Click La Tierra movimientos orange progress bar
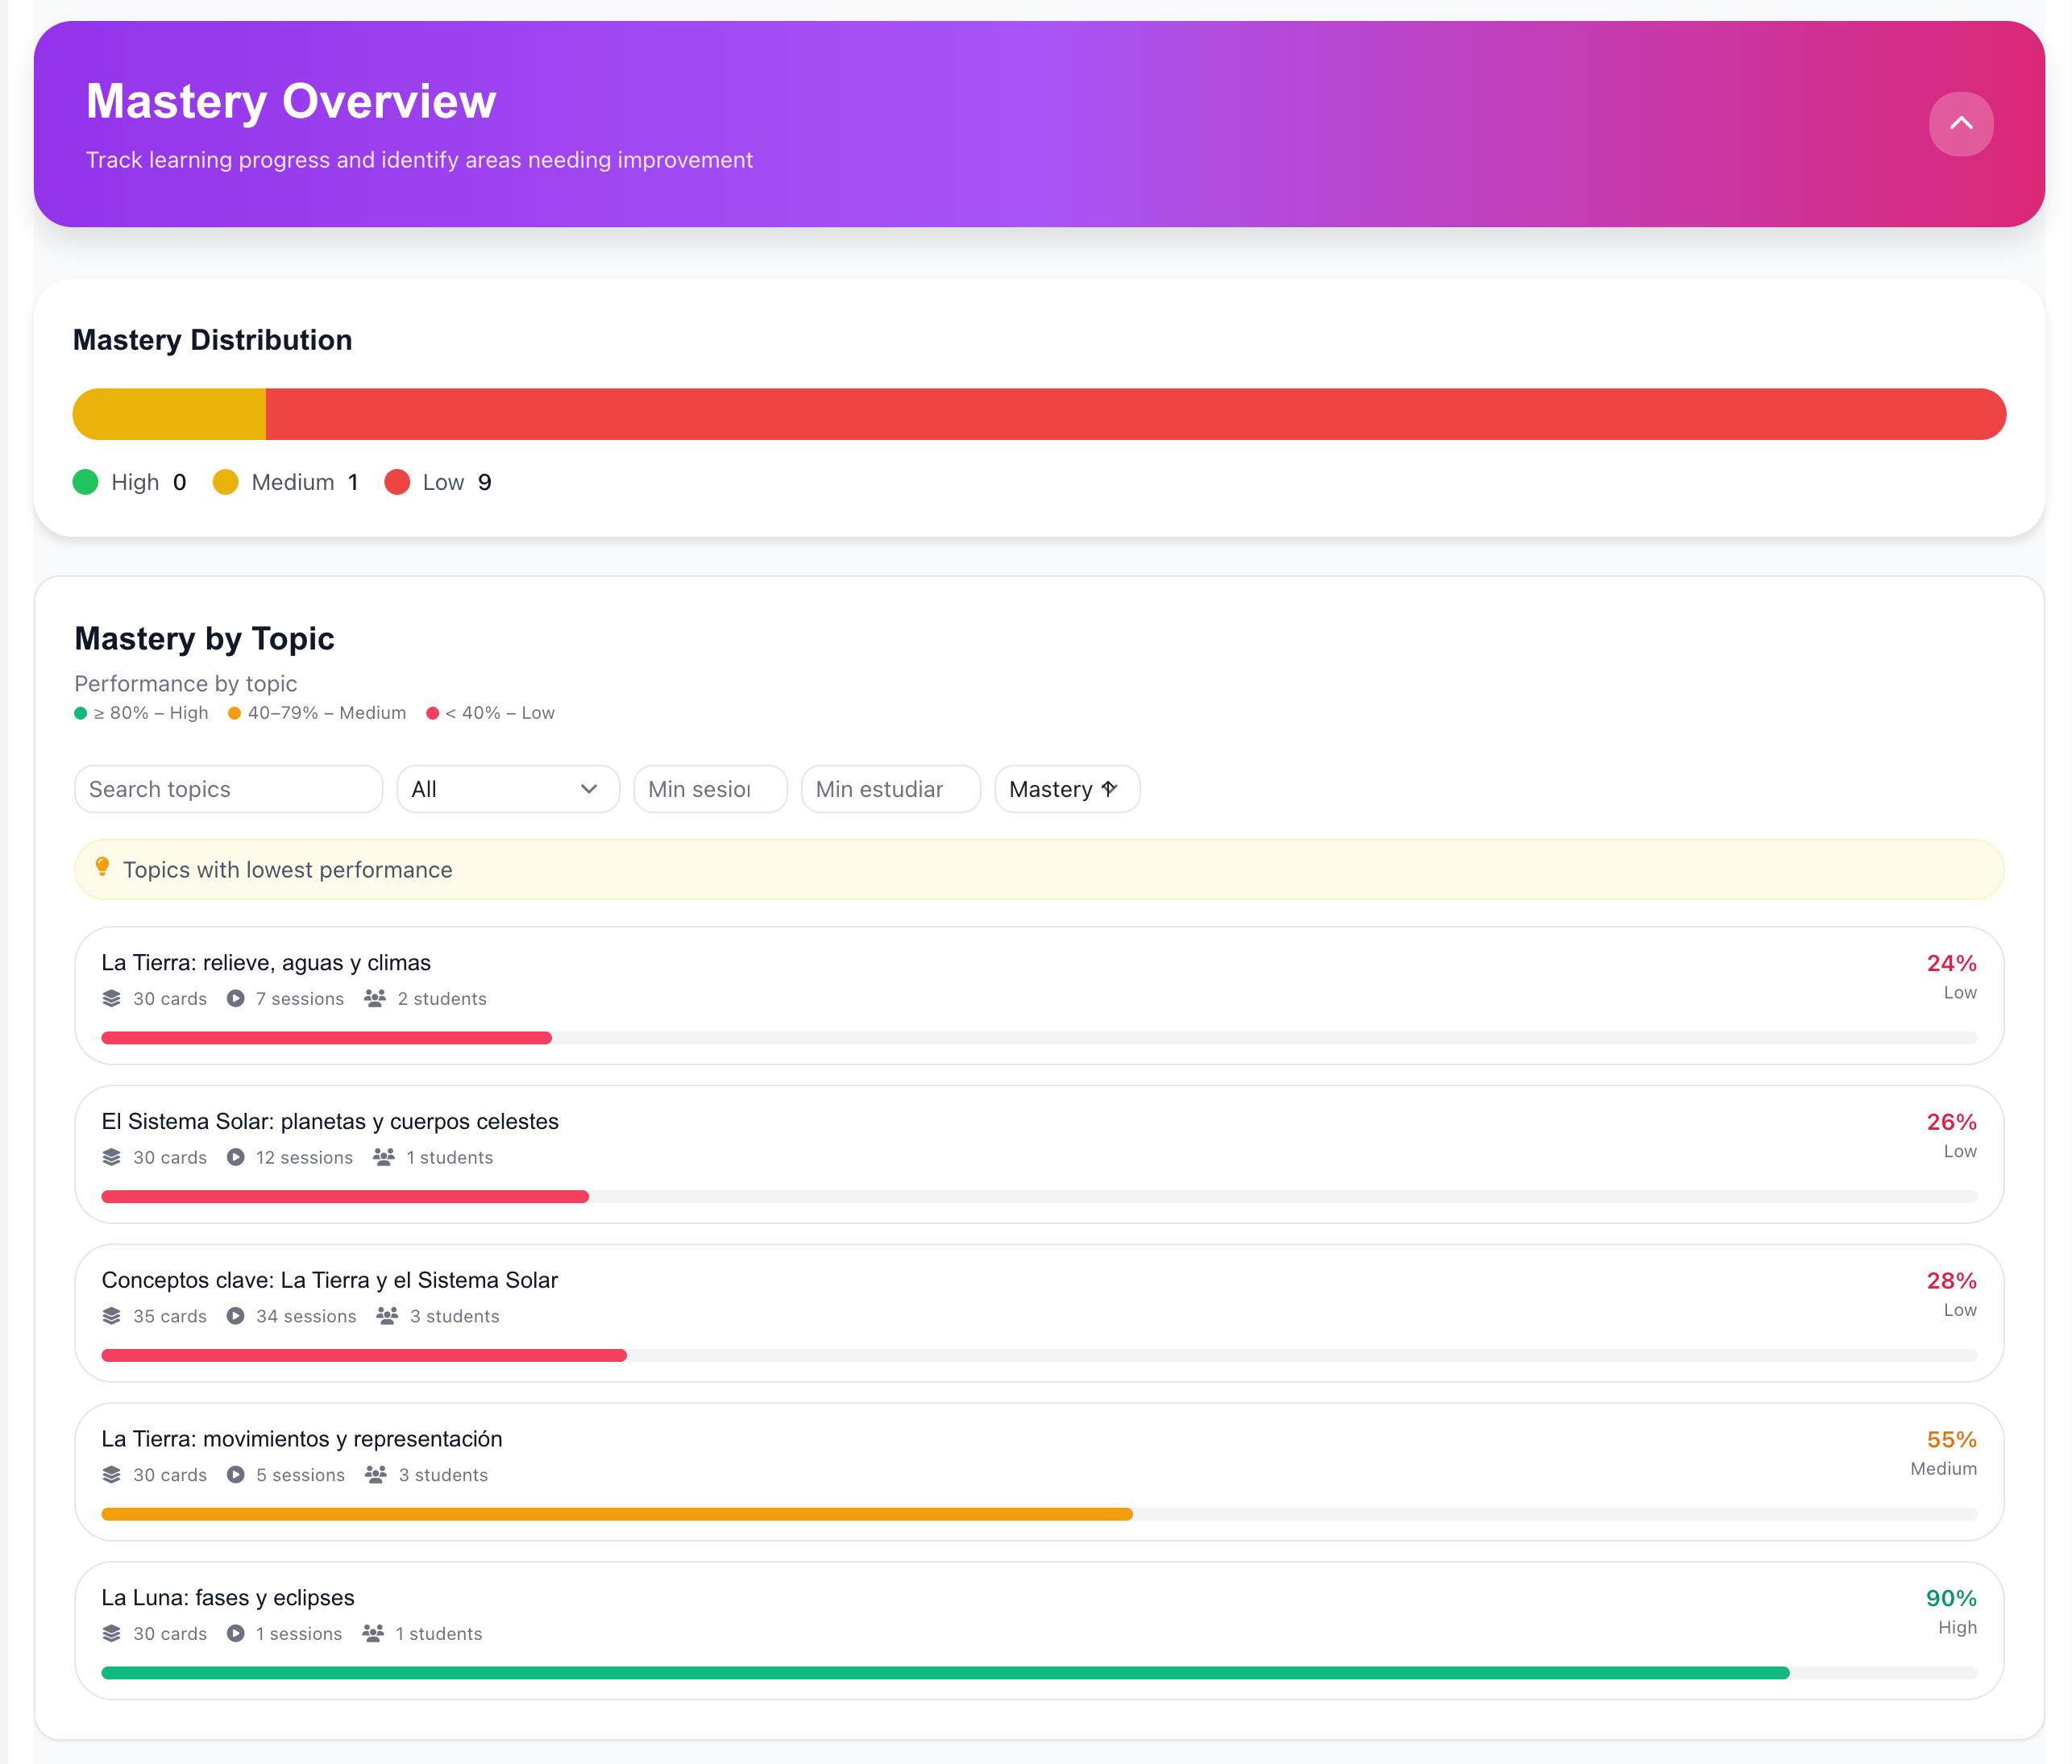Image resolution: width=2072 pixels, height=1764 pixels. 616,1514
